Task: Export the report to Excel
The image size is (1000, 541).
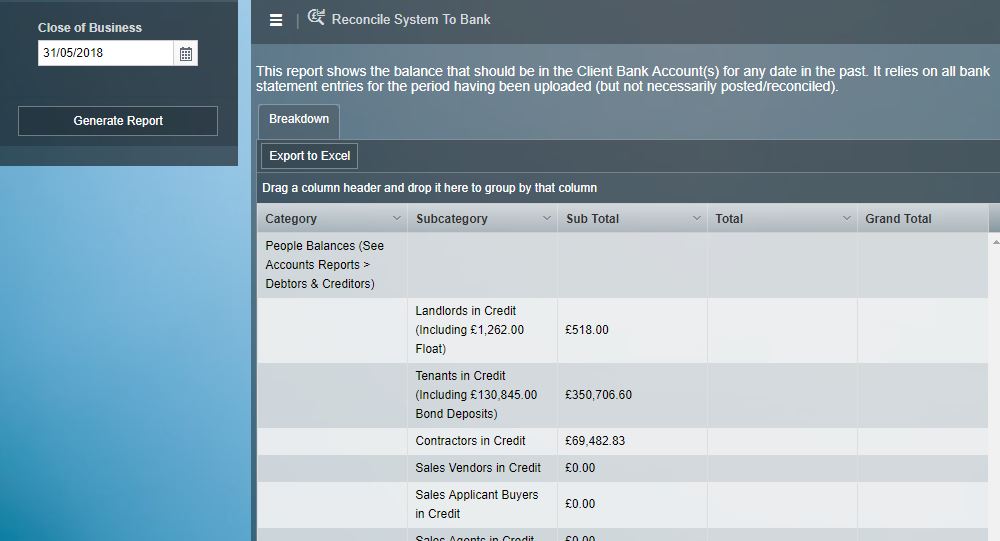Action: click(x=309, y=156)
